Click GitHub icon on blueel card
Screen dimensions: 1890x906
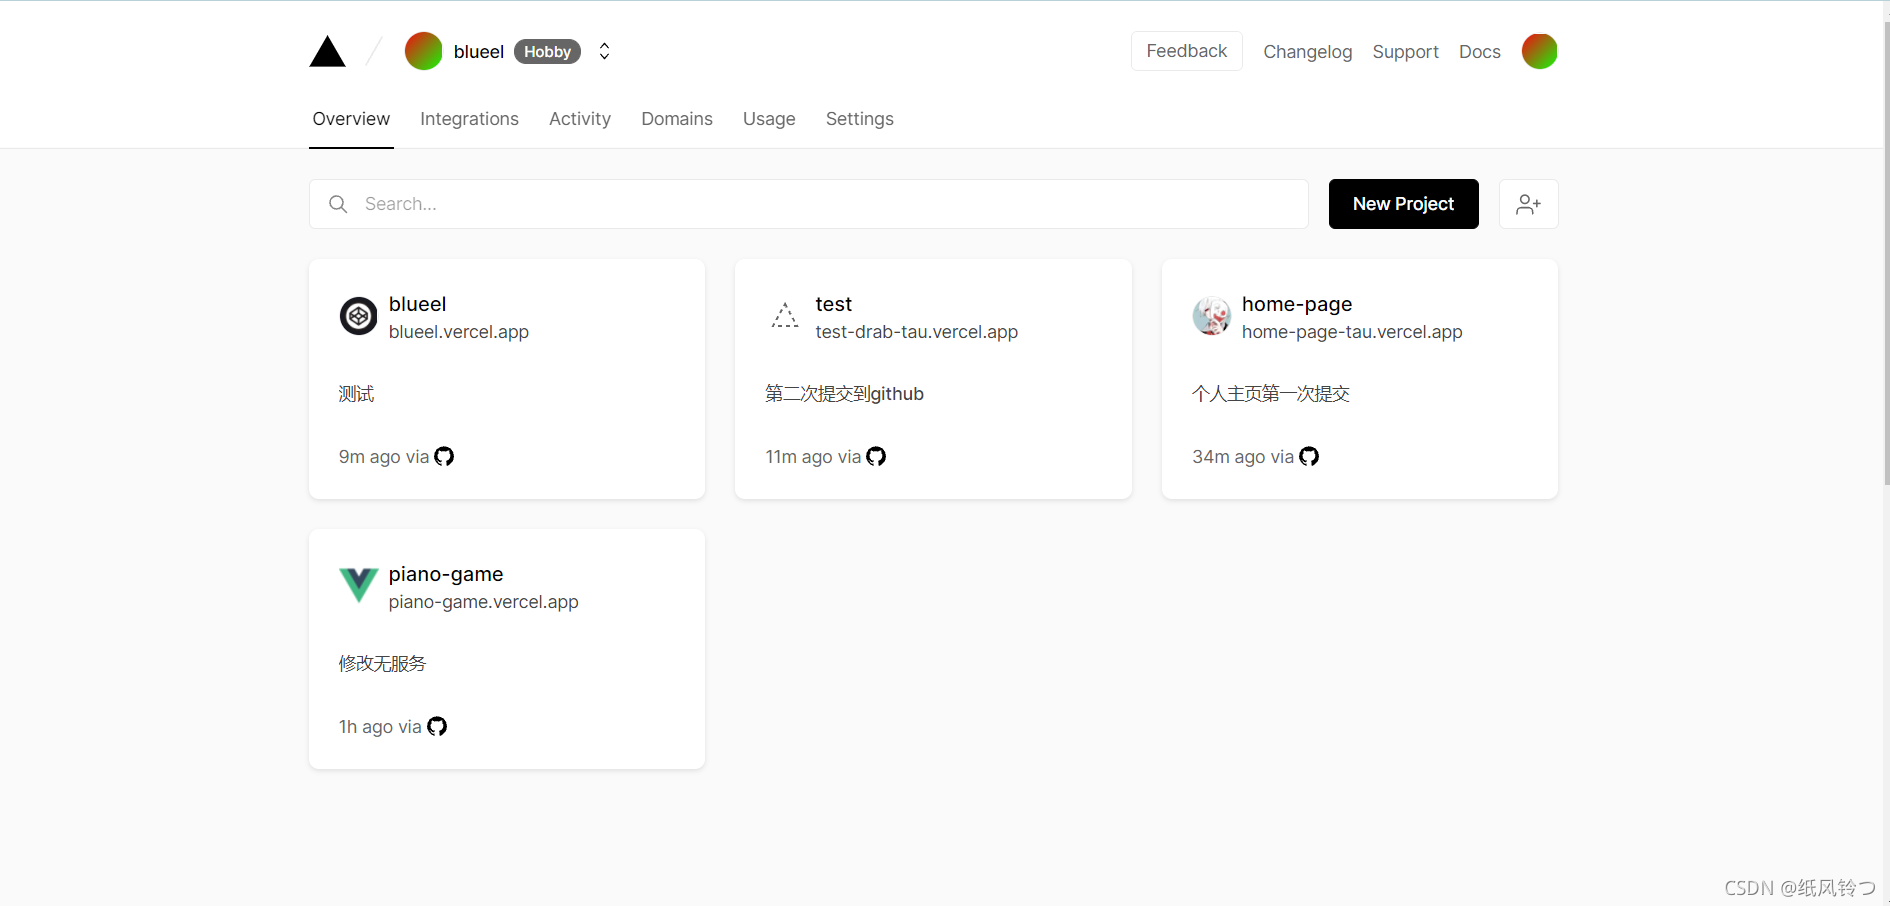[444, 456]
